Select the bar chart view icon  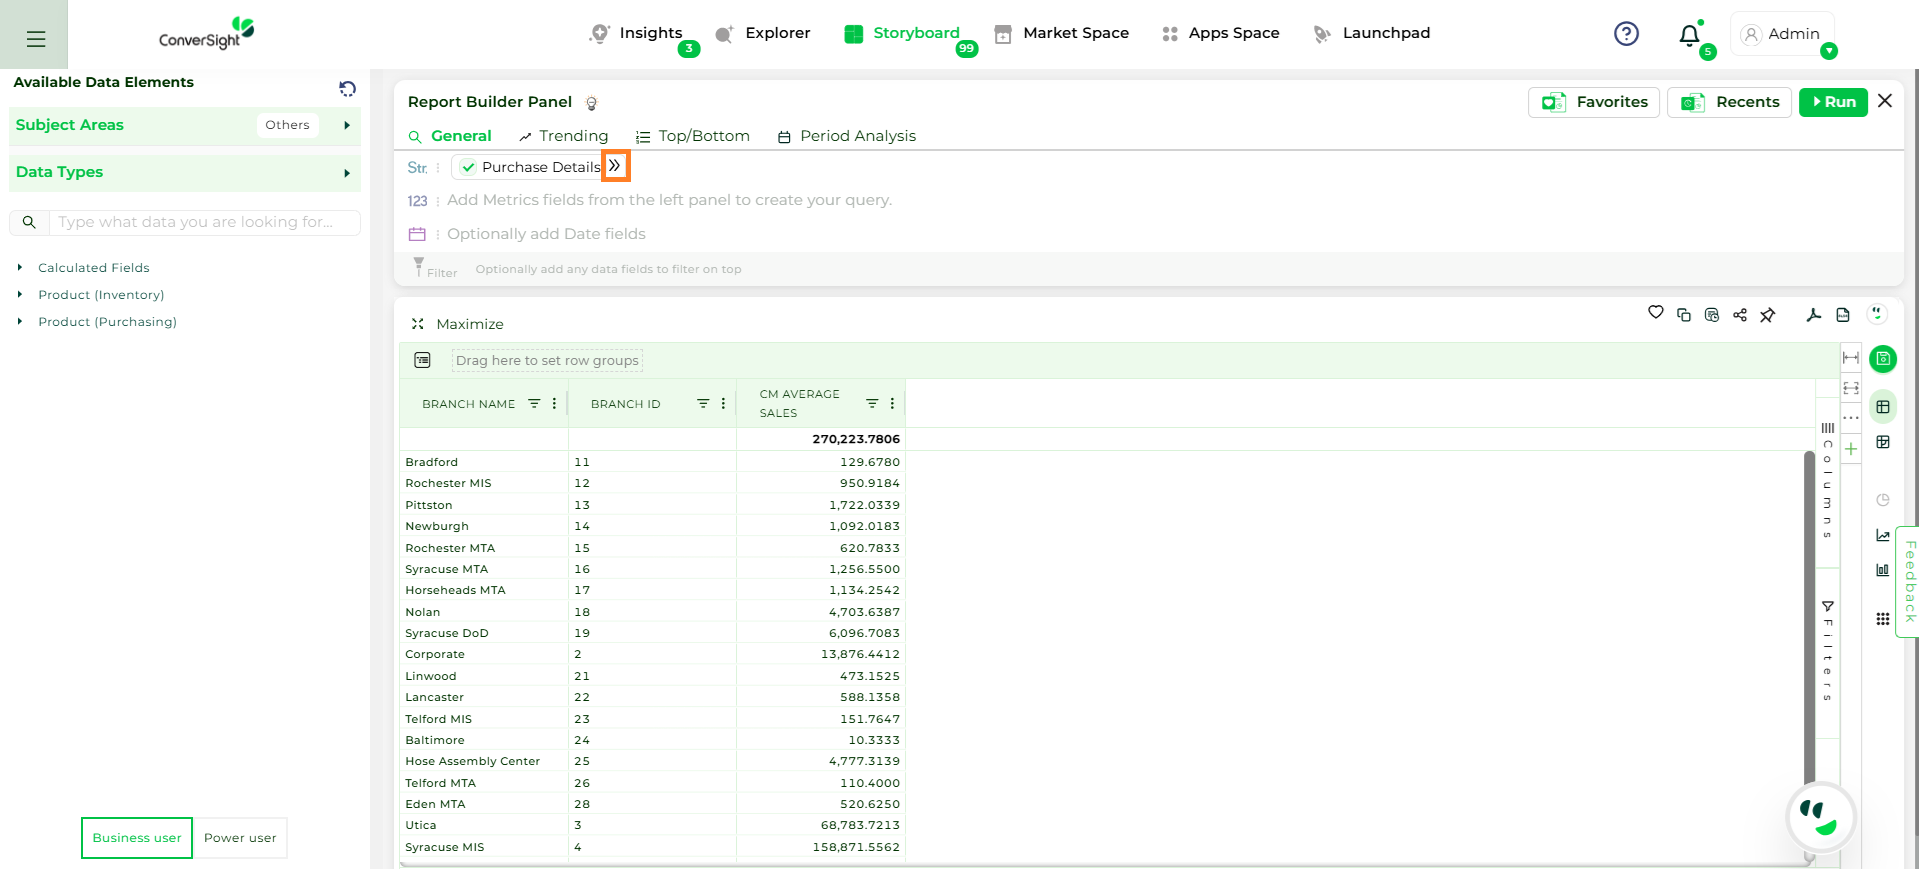pyautogui.click(x=1882, y=570)
